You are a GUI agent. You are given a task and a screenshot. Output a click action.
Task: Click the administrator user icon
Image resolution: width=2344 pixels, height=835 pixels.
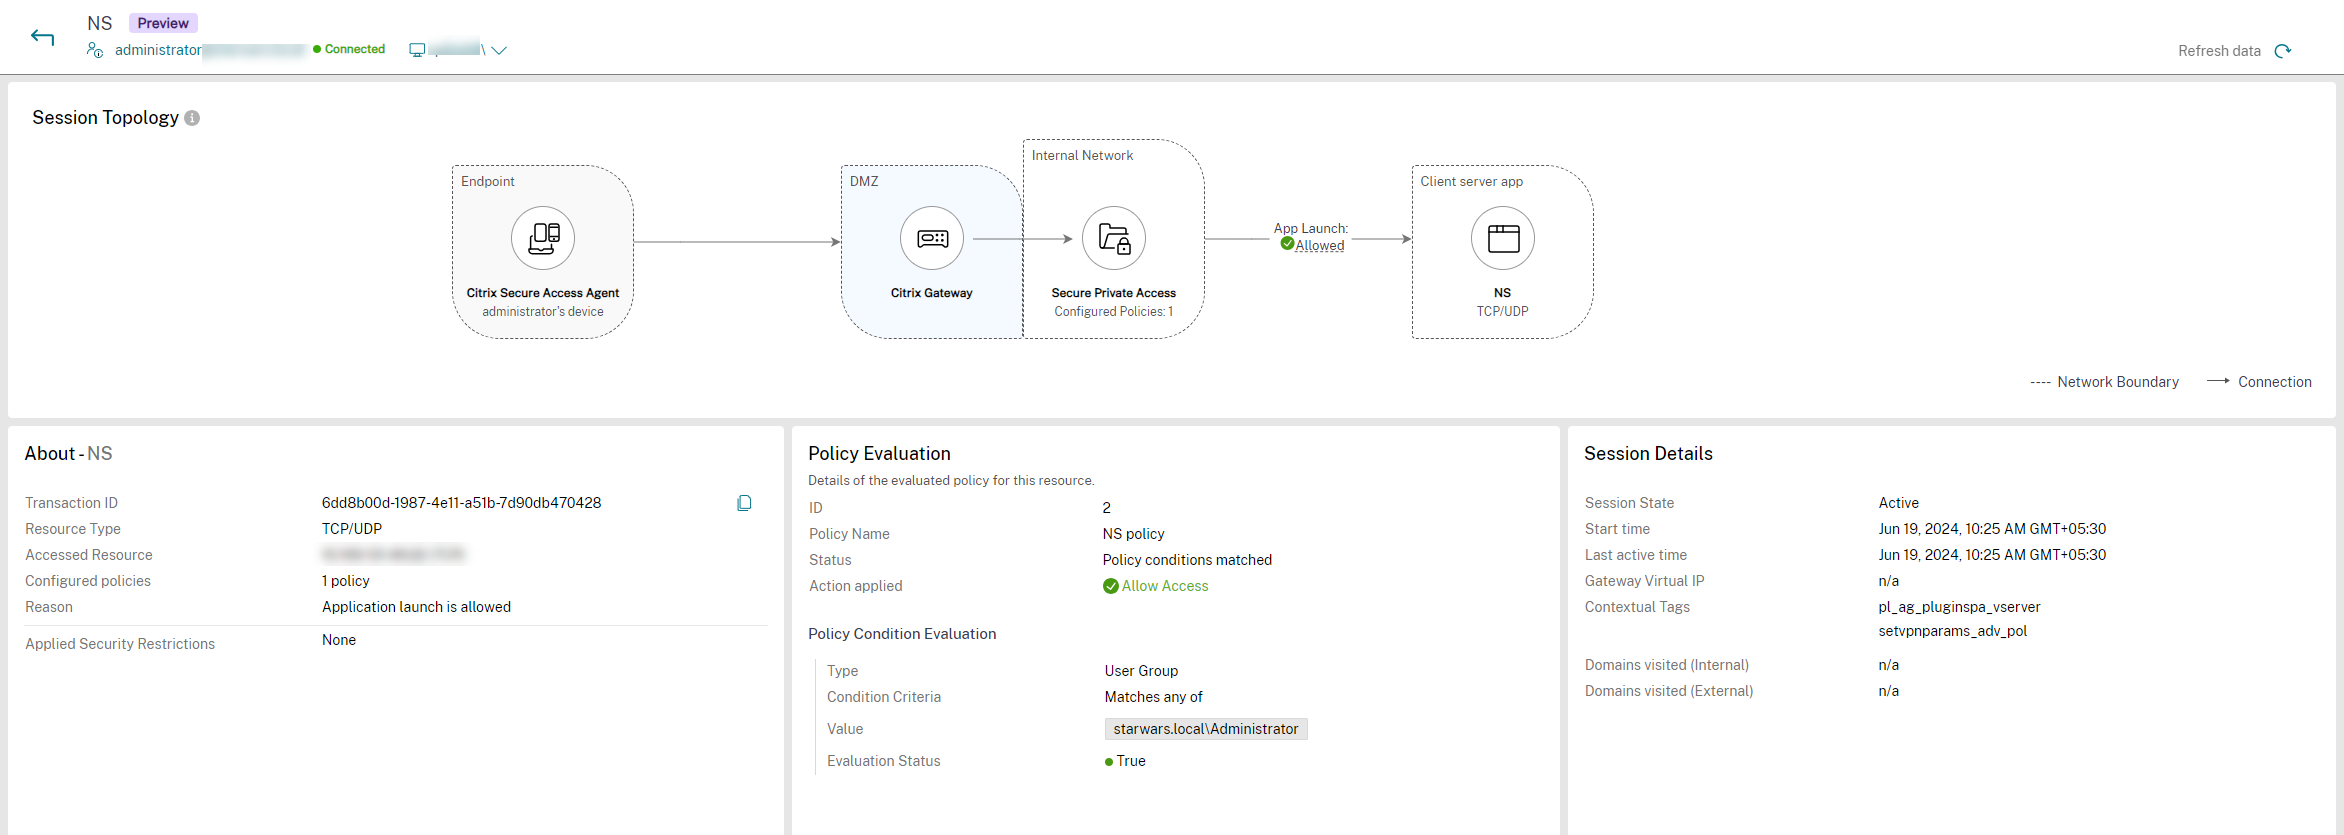click(95, 50)
